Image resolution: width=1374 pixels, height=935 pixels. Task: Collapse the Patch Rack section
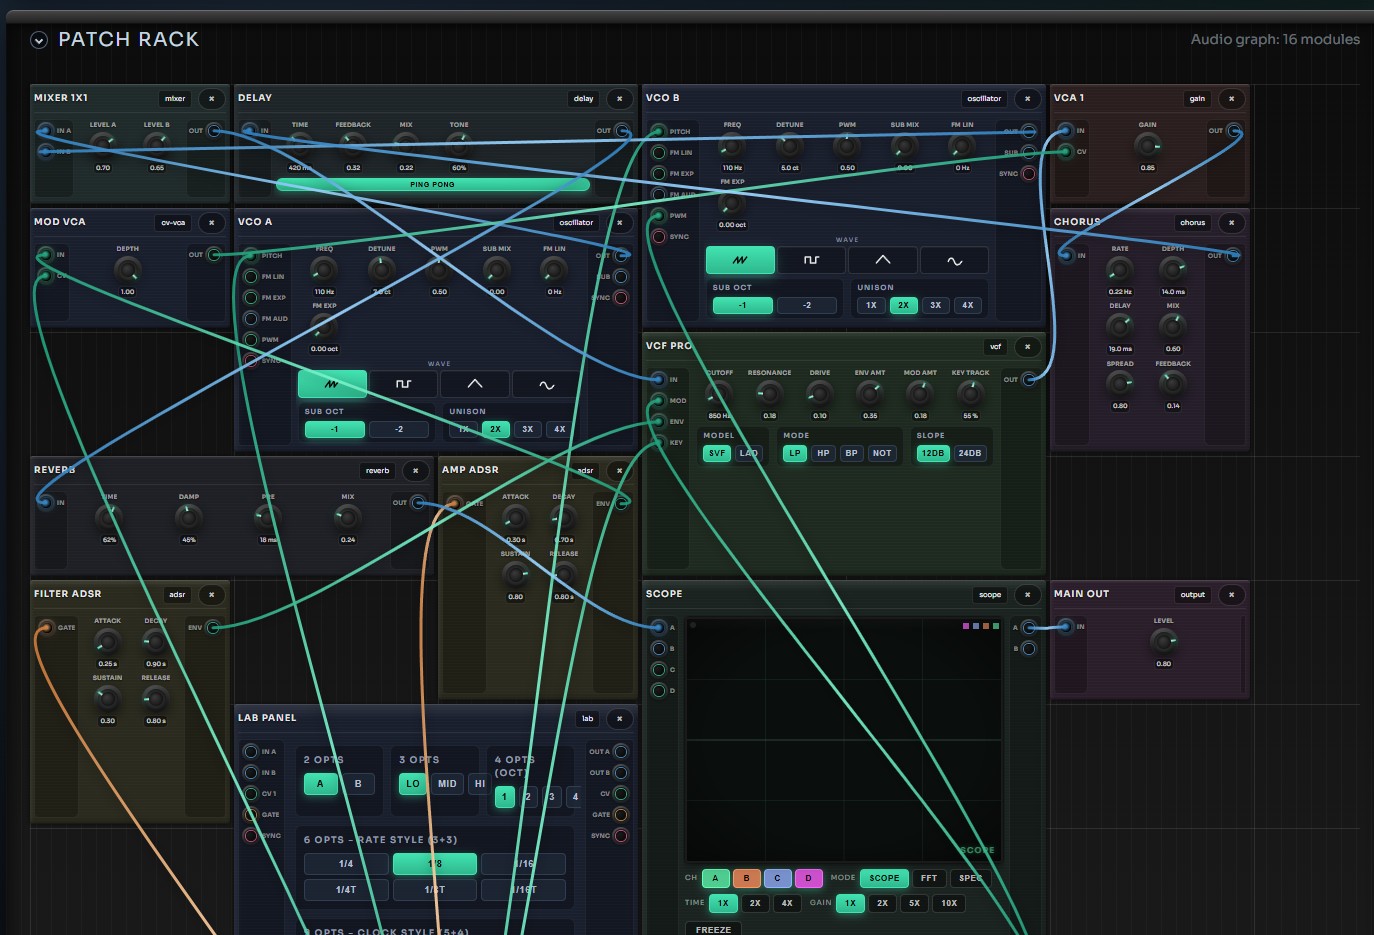pyautogui.click(x=39, y=40)
